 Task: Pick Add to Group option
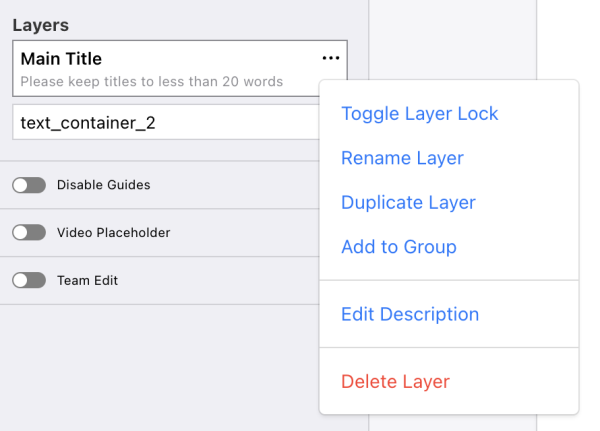tap(399, 246)
